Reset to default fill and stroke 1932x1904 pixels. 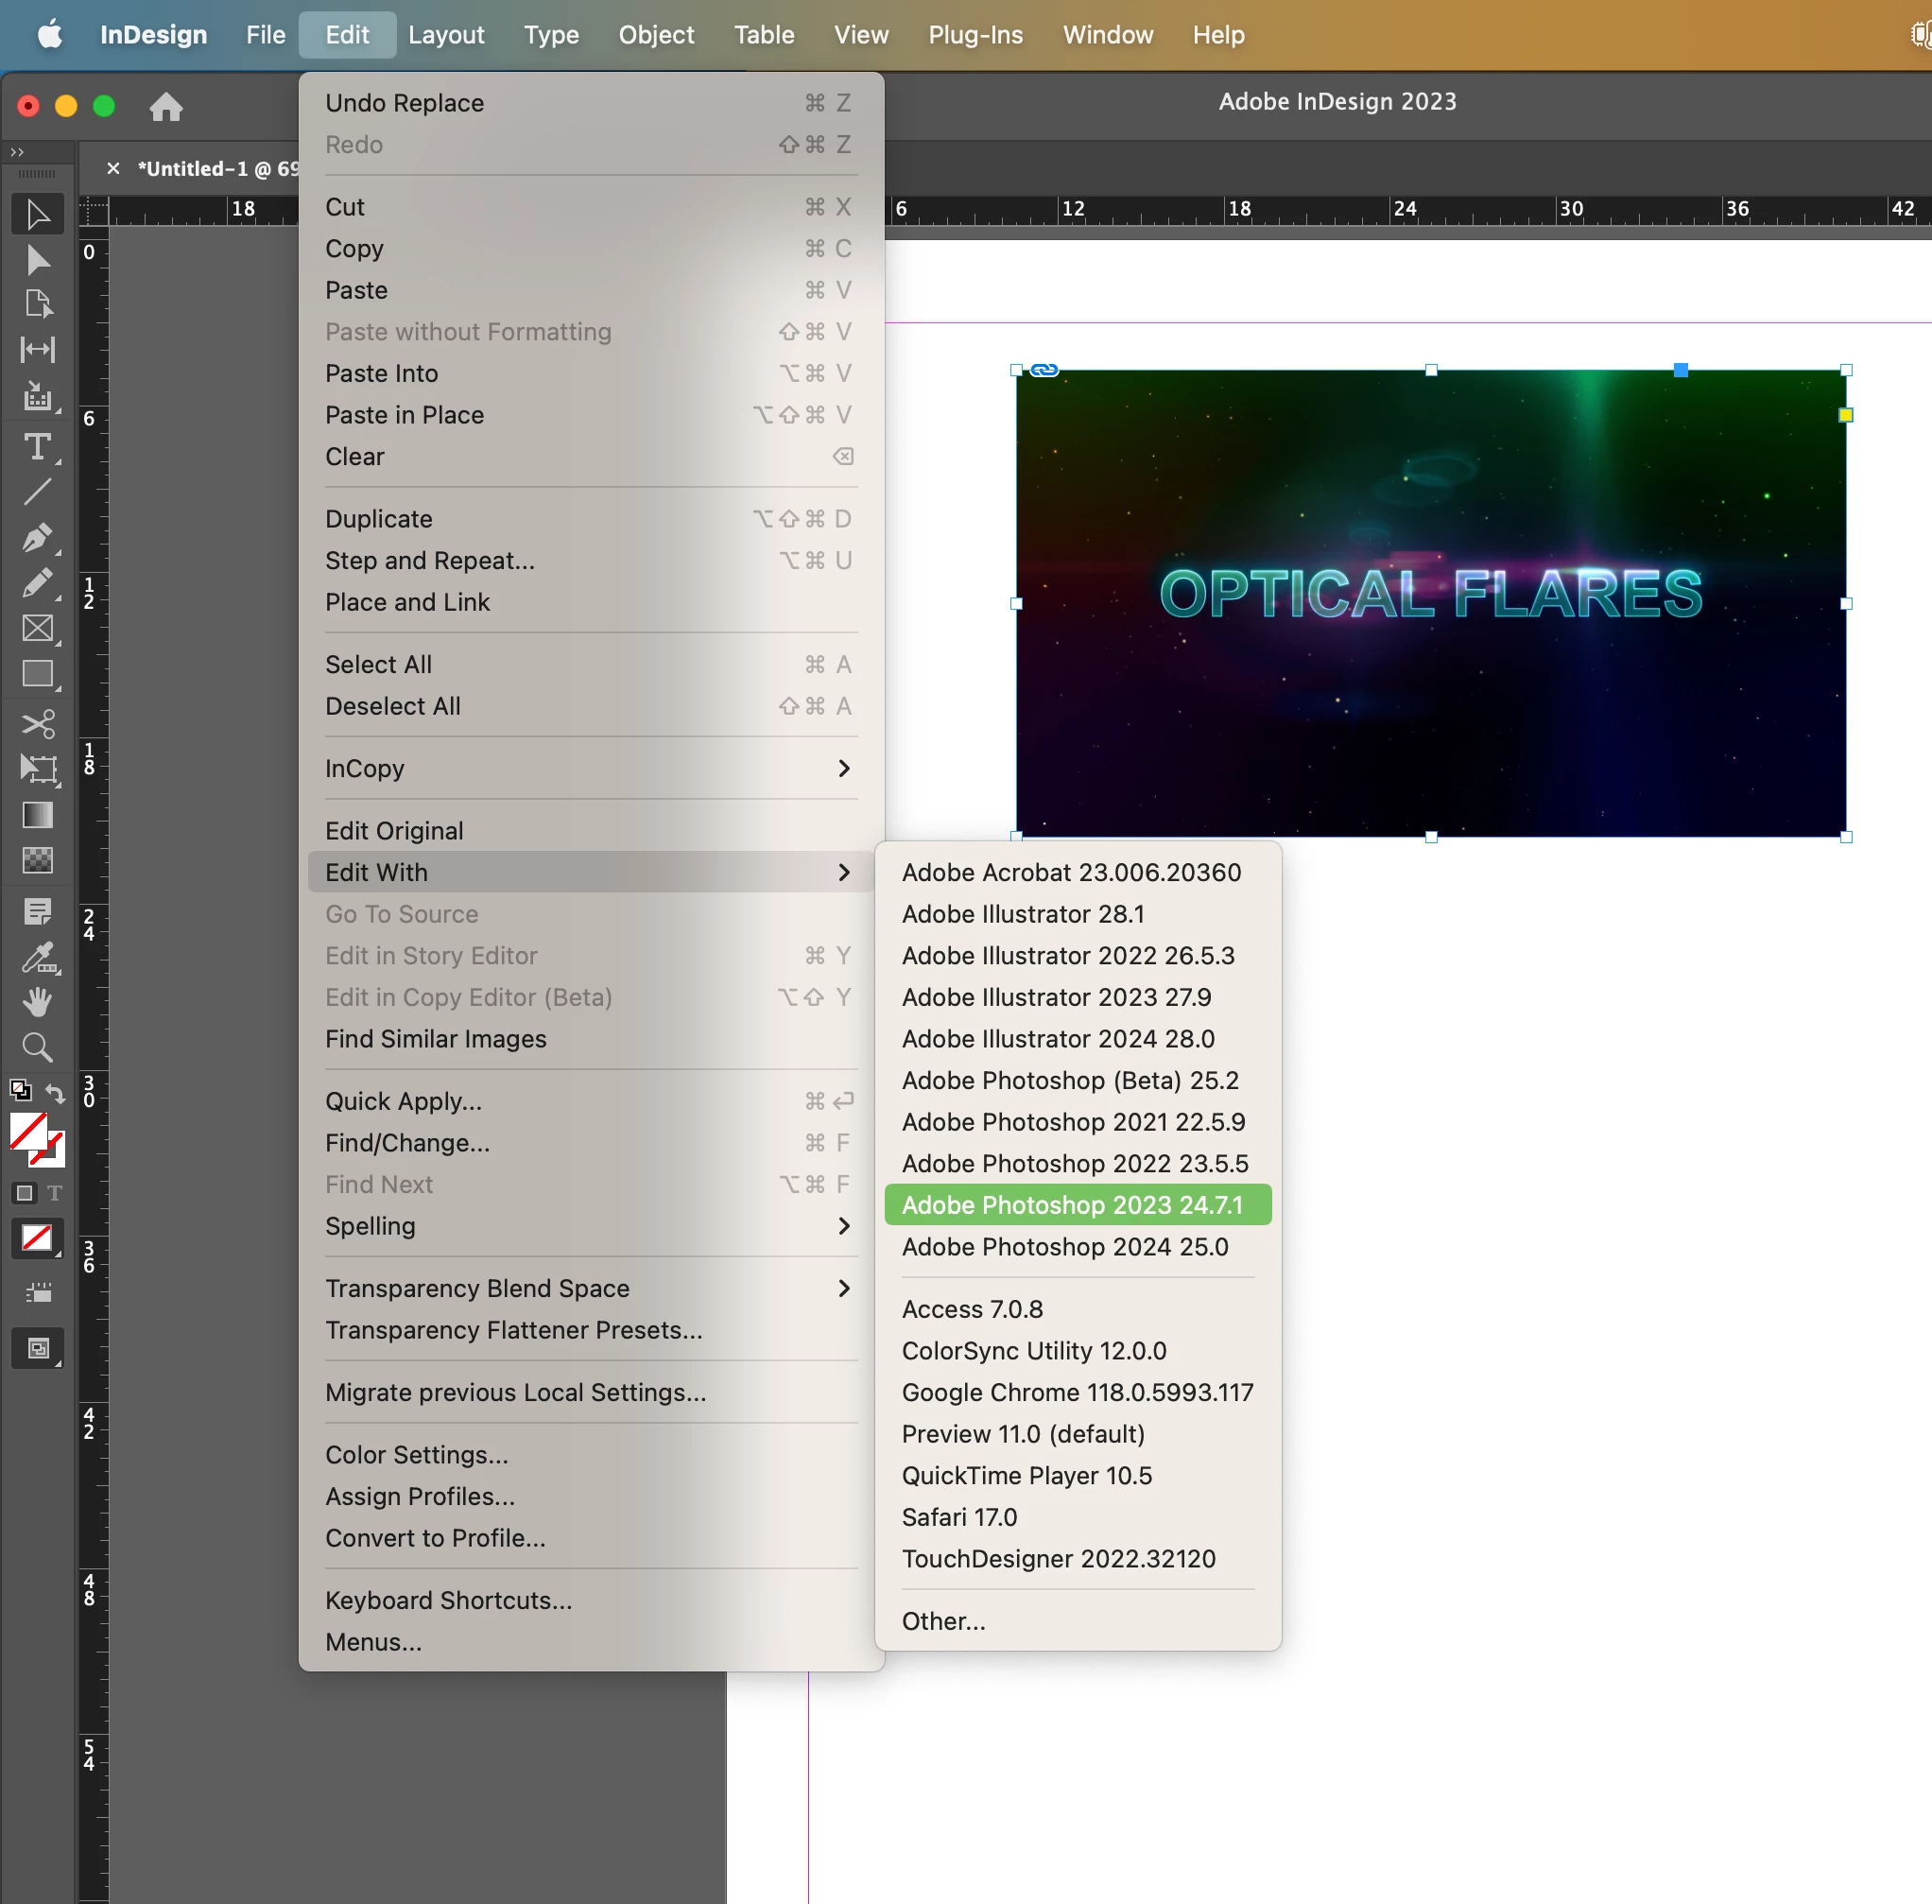19,1090
